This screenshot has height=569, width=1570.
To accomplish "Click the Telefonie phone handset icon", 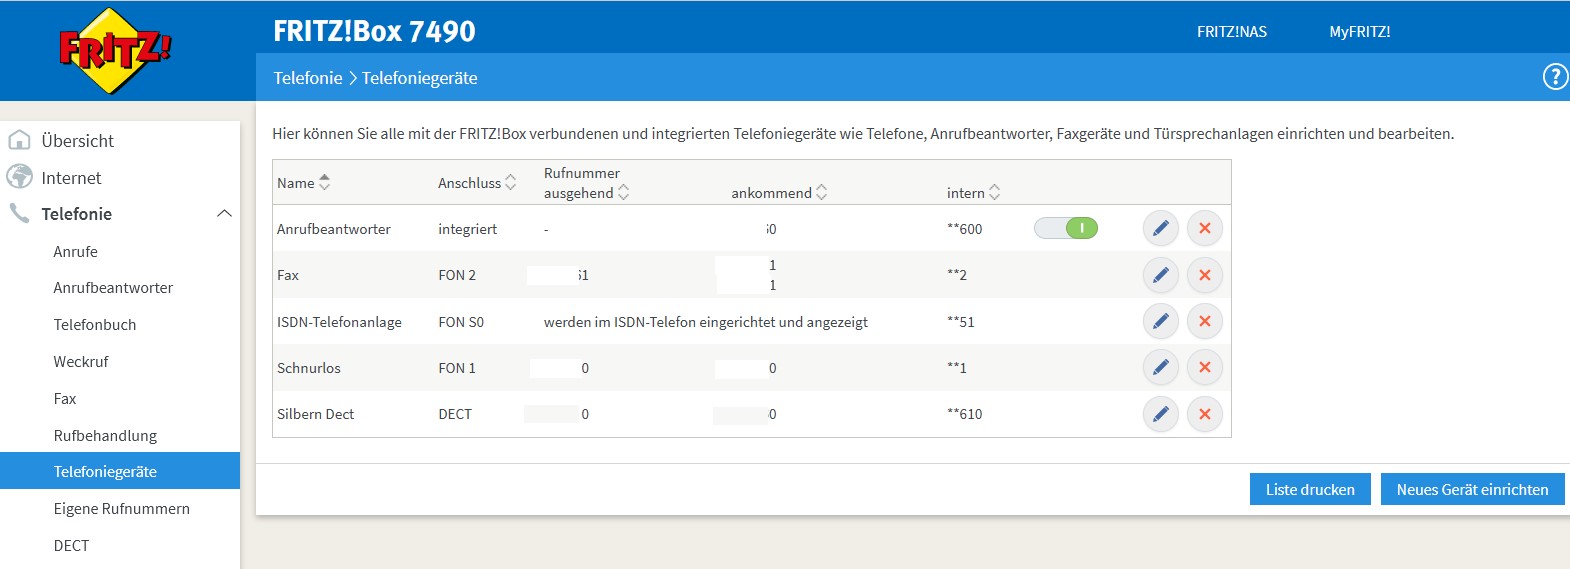I will tap(19, 213).
